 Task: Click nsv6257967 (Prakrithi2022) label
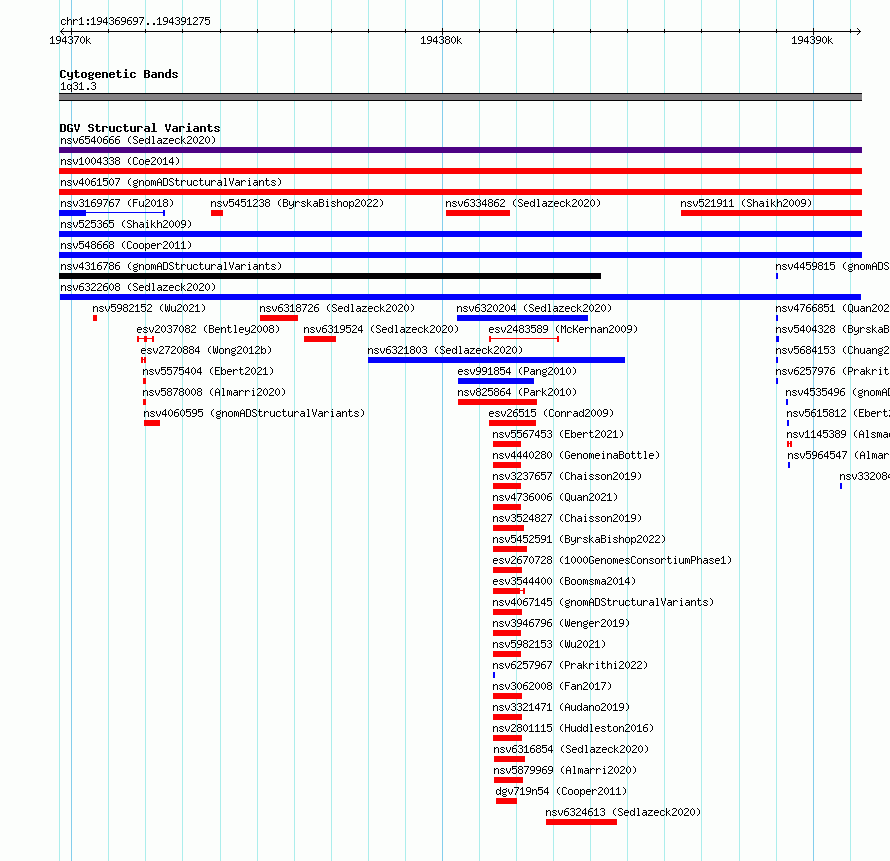coord(570,665)
